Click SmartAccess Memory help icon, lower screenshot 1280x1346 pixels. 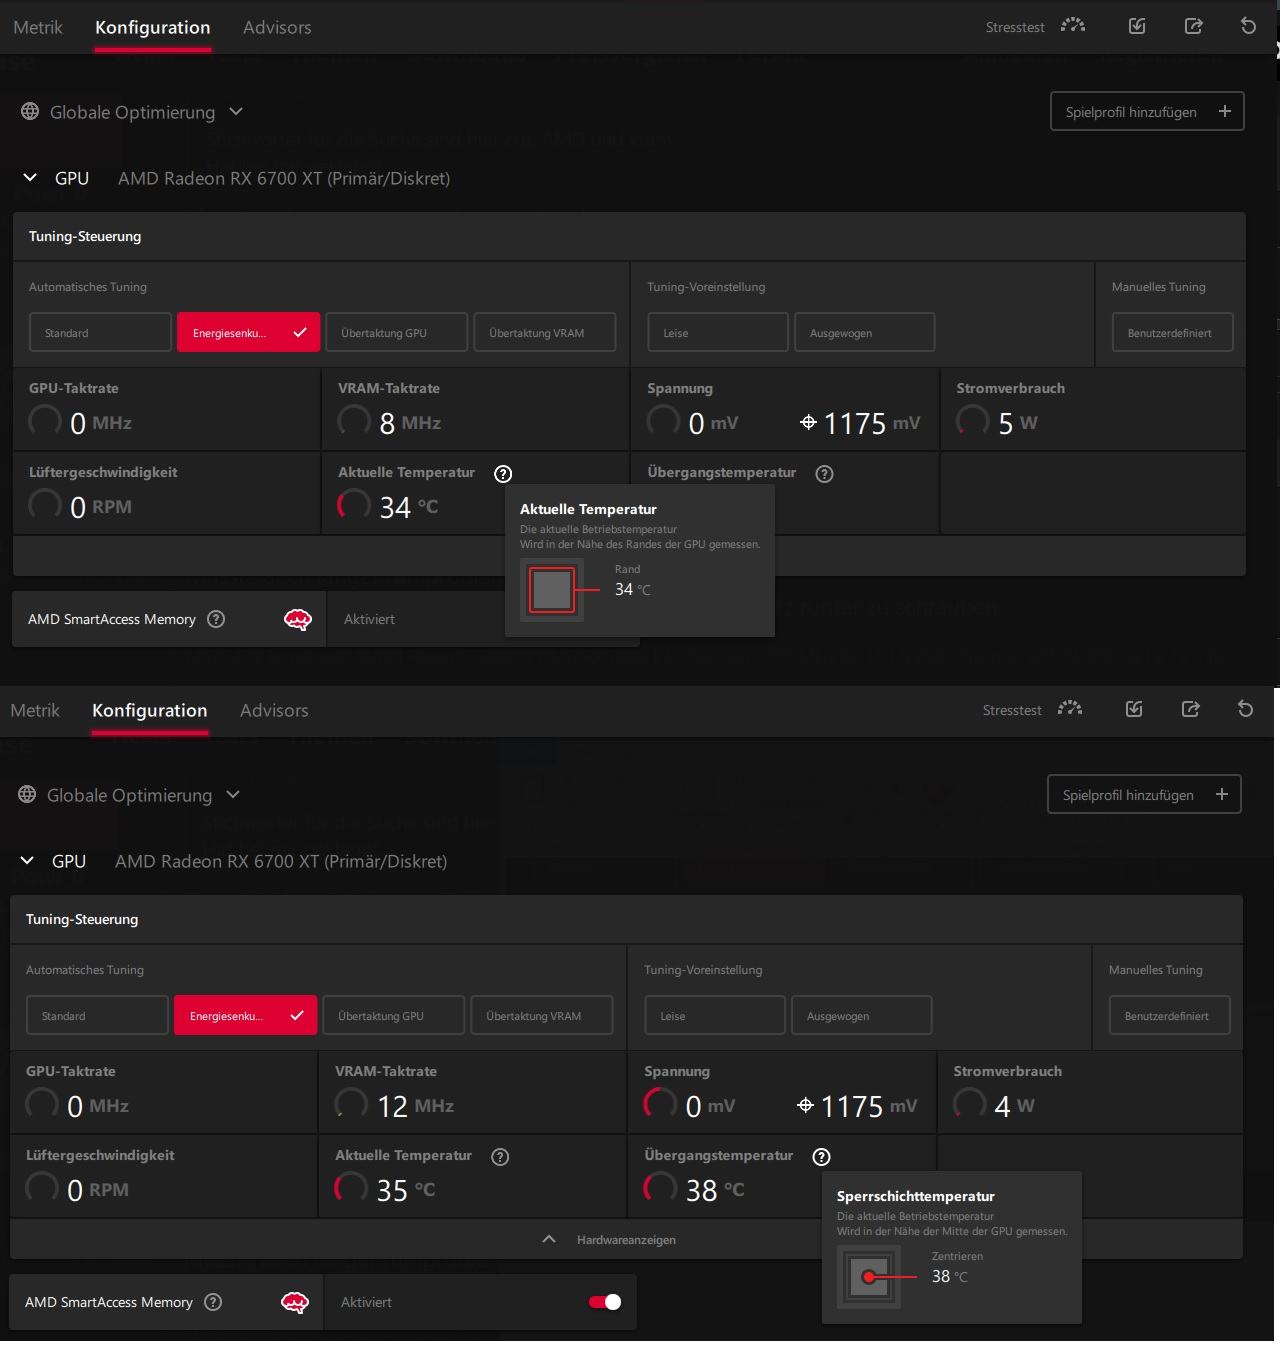[x=213, y=1302]
